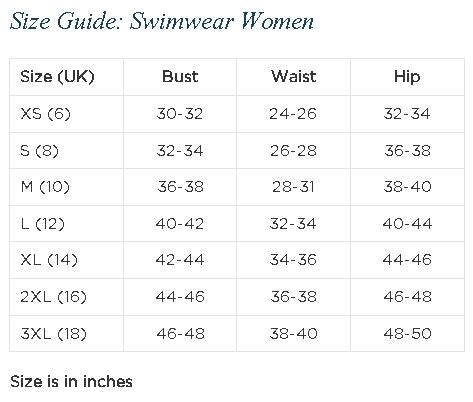
Task: Click the Hip column header
Action: click(x=407, y=77)
